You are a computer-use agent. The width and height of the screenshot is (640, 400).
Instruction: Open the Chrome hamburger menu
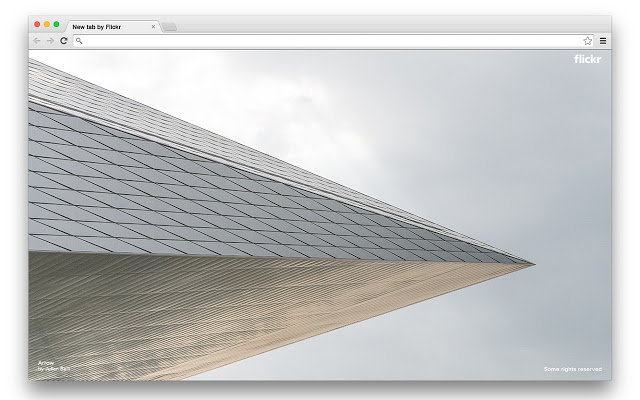[603, 41]
